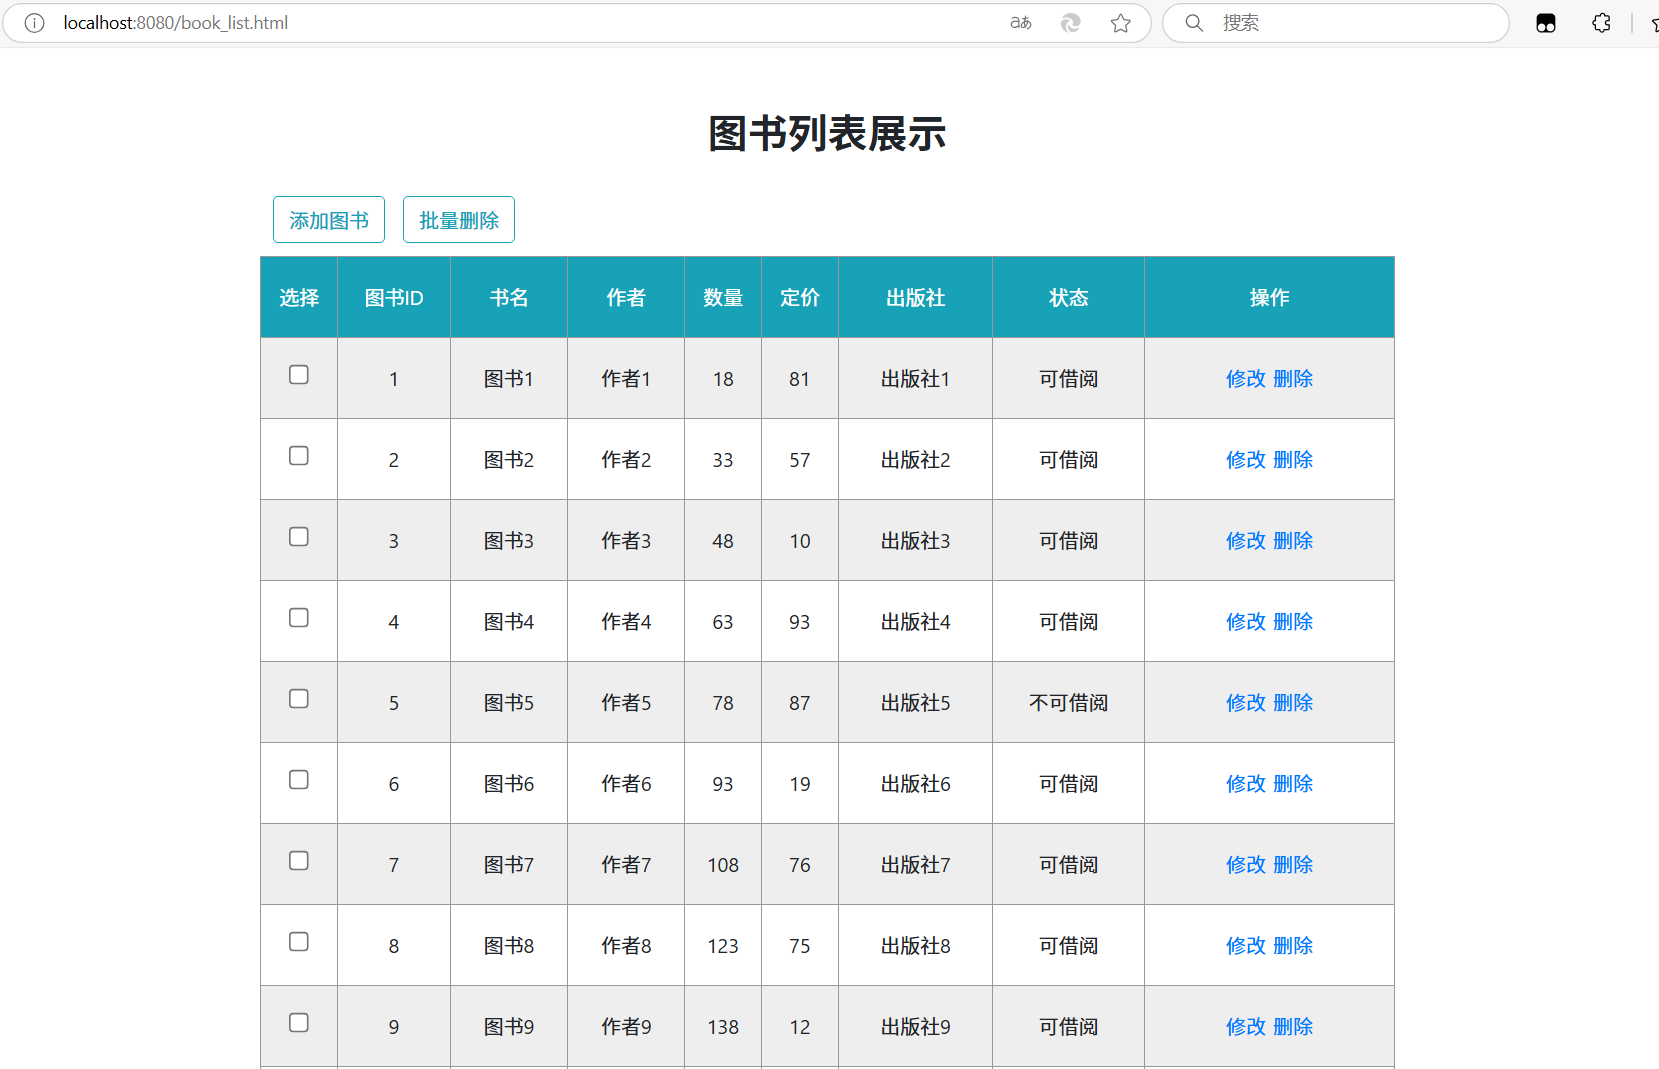Click 修改 link for 图书9

pos(1246,1027)
